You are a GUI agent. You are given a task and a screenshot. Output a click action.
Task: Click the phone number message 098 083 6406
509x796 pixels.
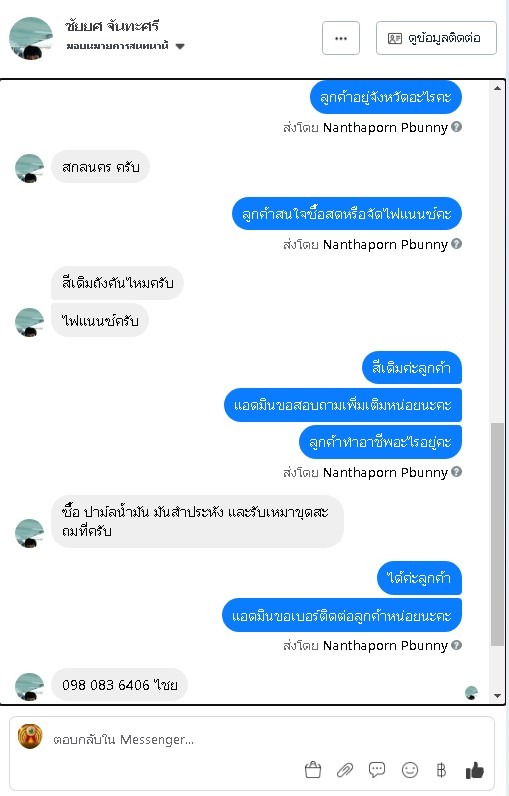point(120,685)
